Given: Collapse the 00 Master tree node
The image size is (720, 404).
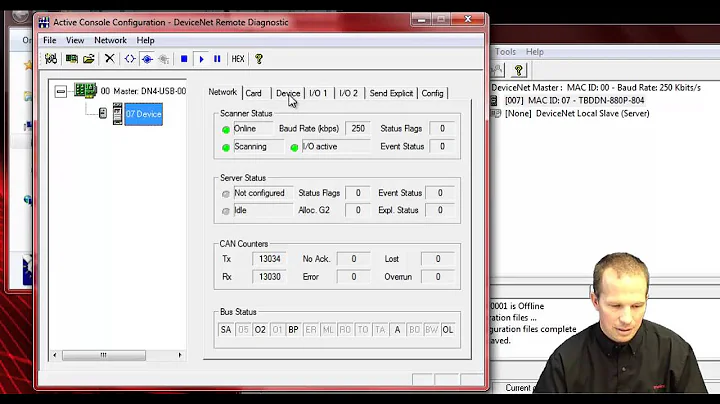Looking at the screenshot, I should point(61,91).
